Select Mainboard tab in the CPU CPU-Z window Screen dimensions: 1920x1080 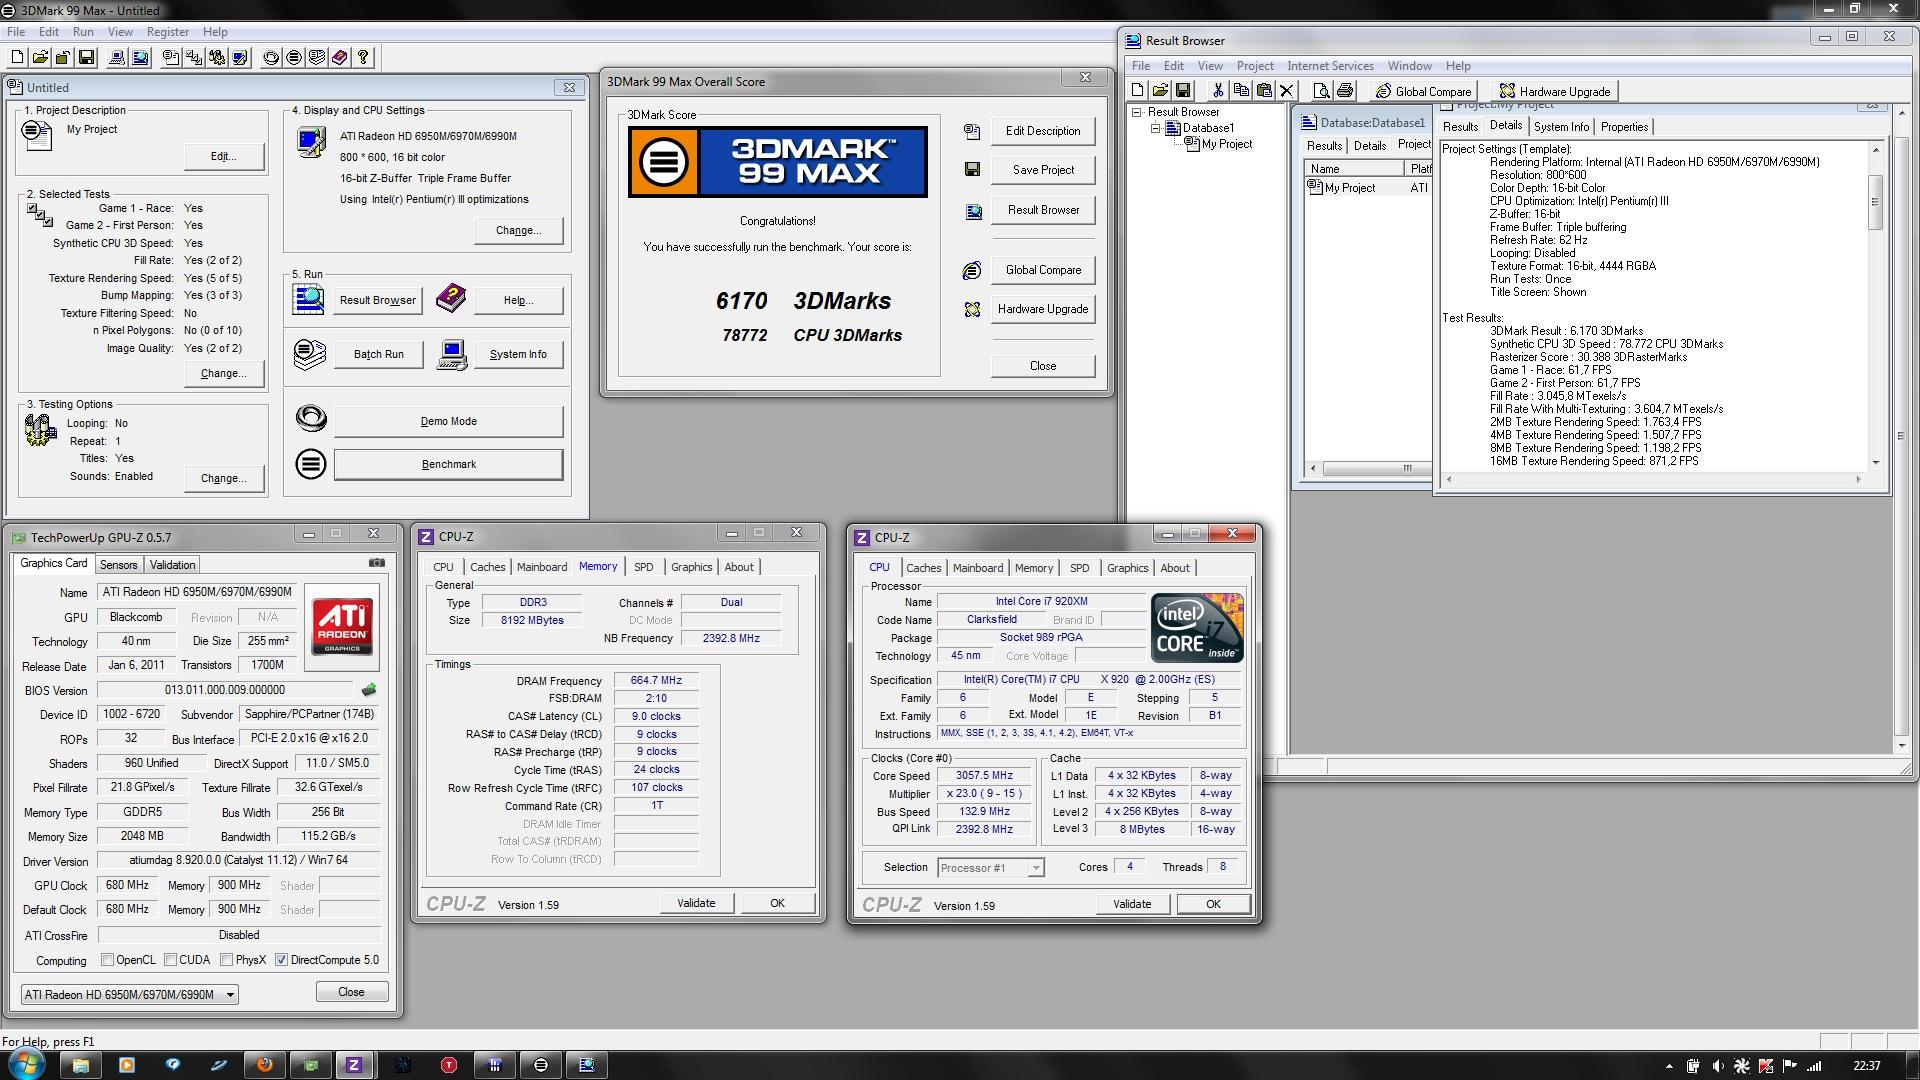[x=978, y=568]
